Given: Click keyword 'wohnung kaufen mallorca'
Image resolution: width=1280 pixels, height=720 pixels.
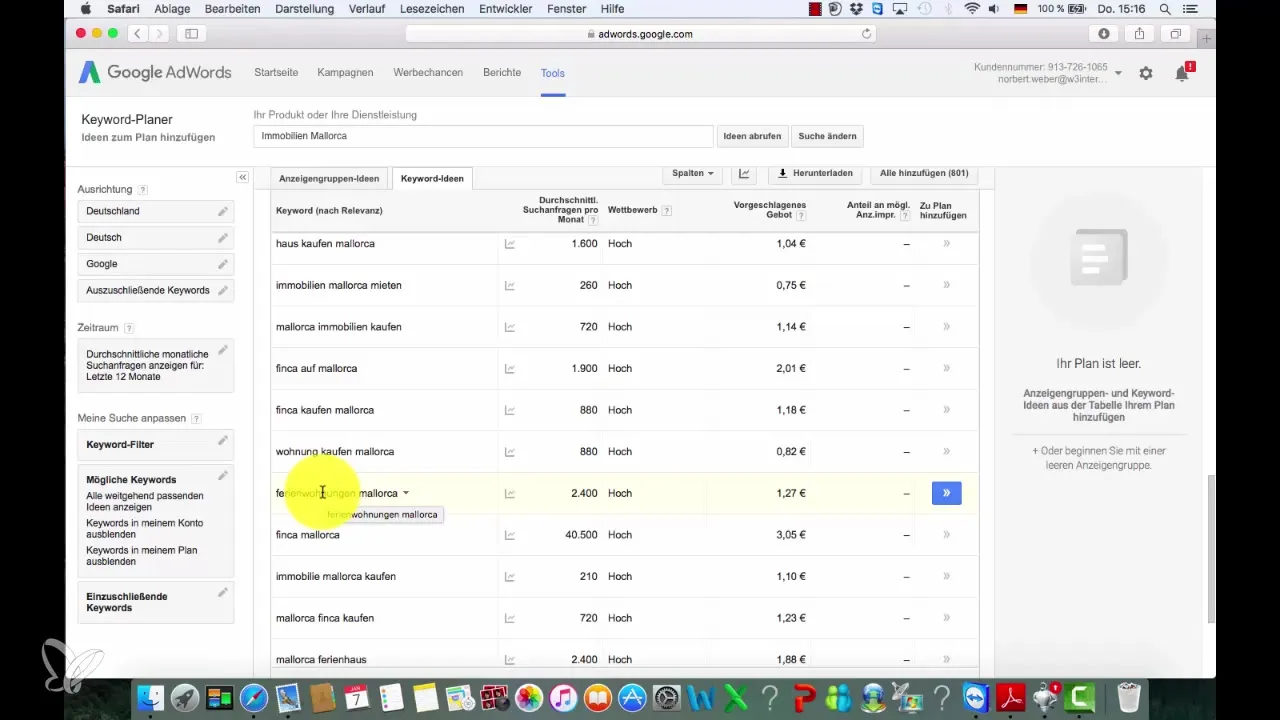Looking at the screenshot, I should [335, 452].
